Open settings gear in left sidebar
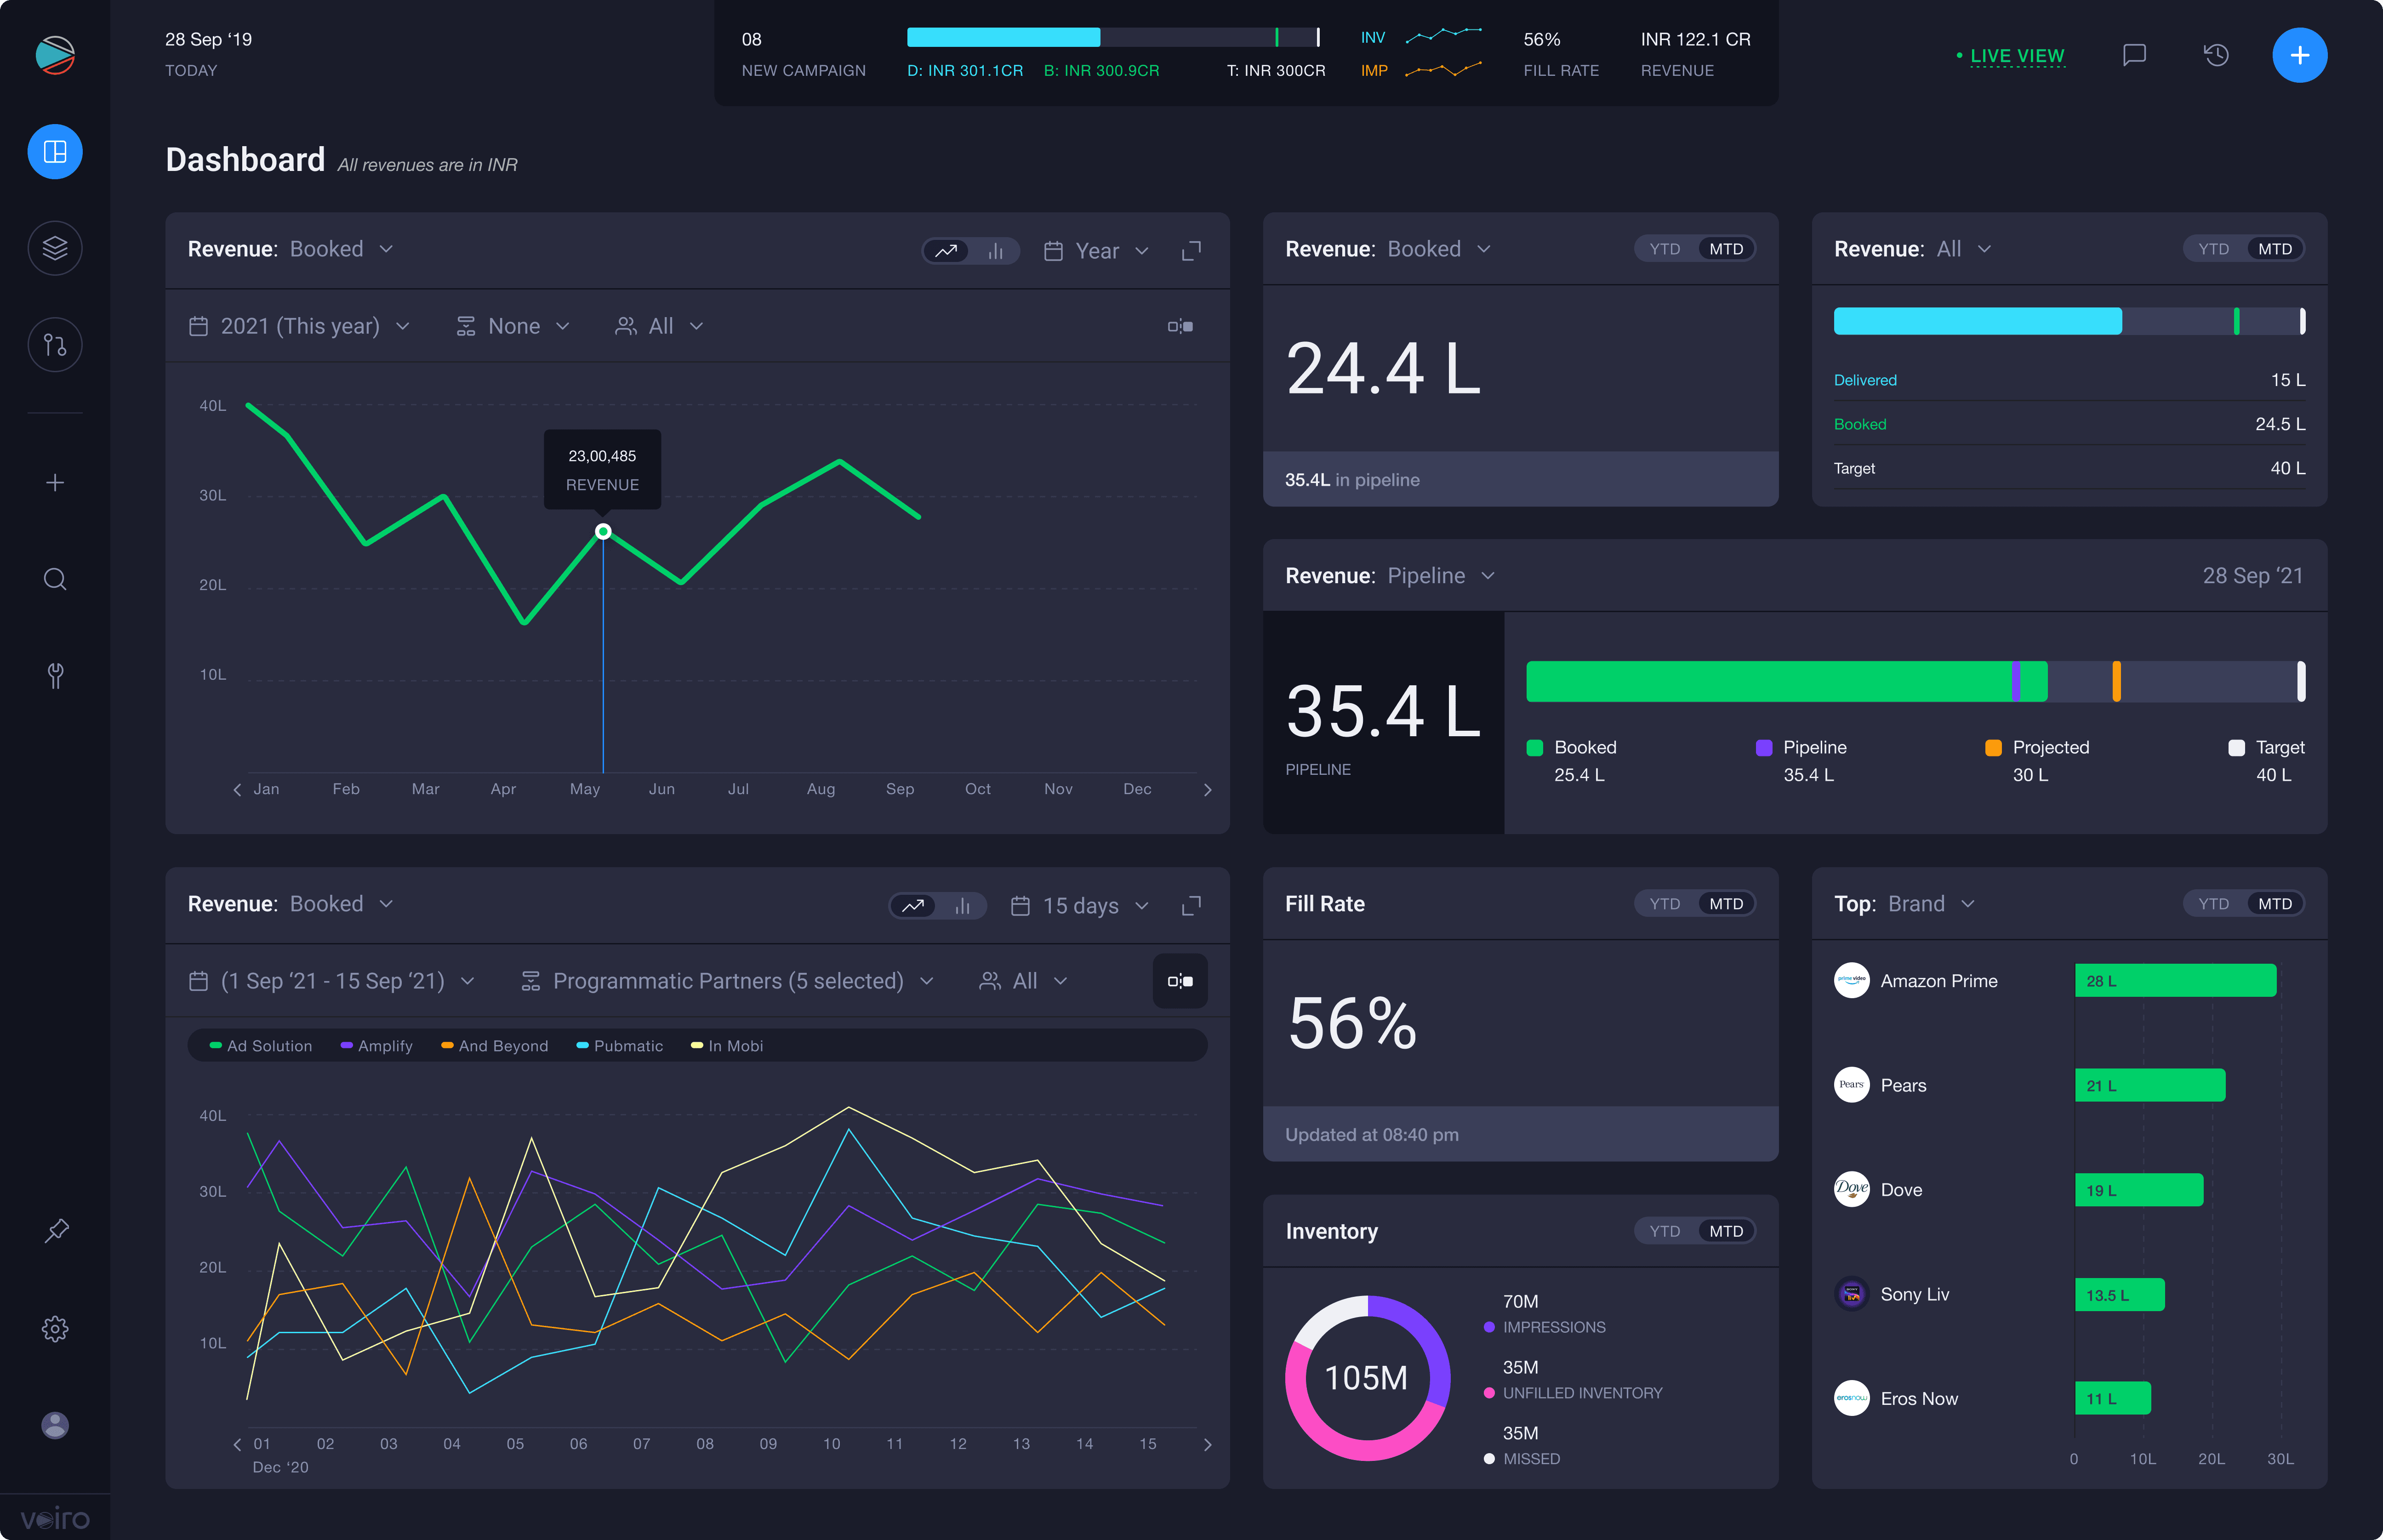 tap(55, 1328)
